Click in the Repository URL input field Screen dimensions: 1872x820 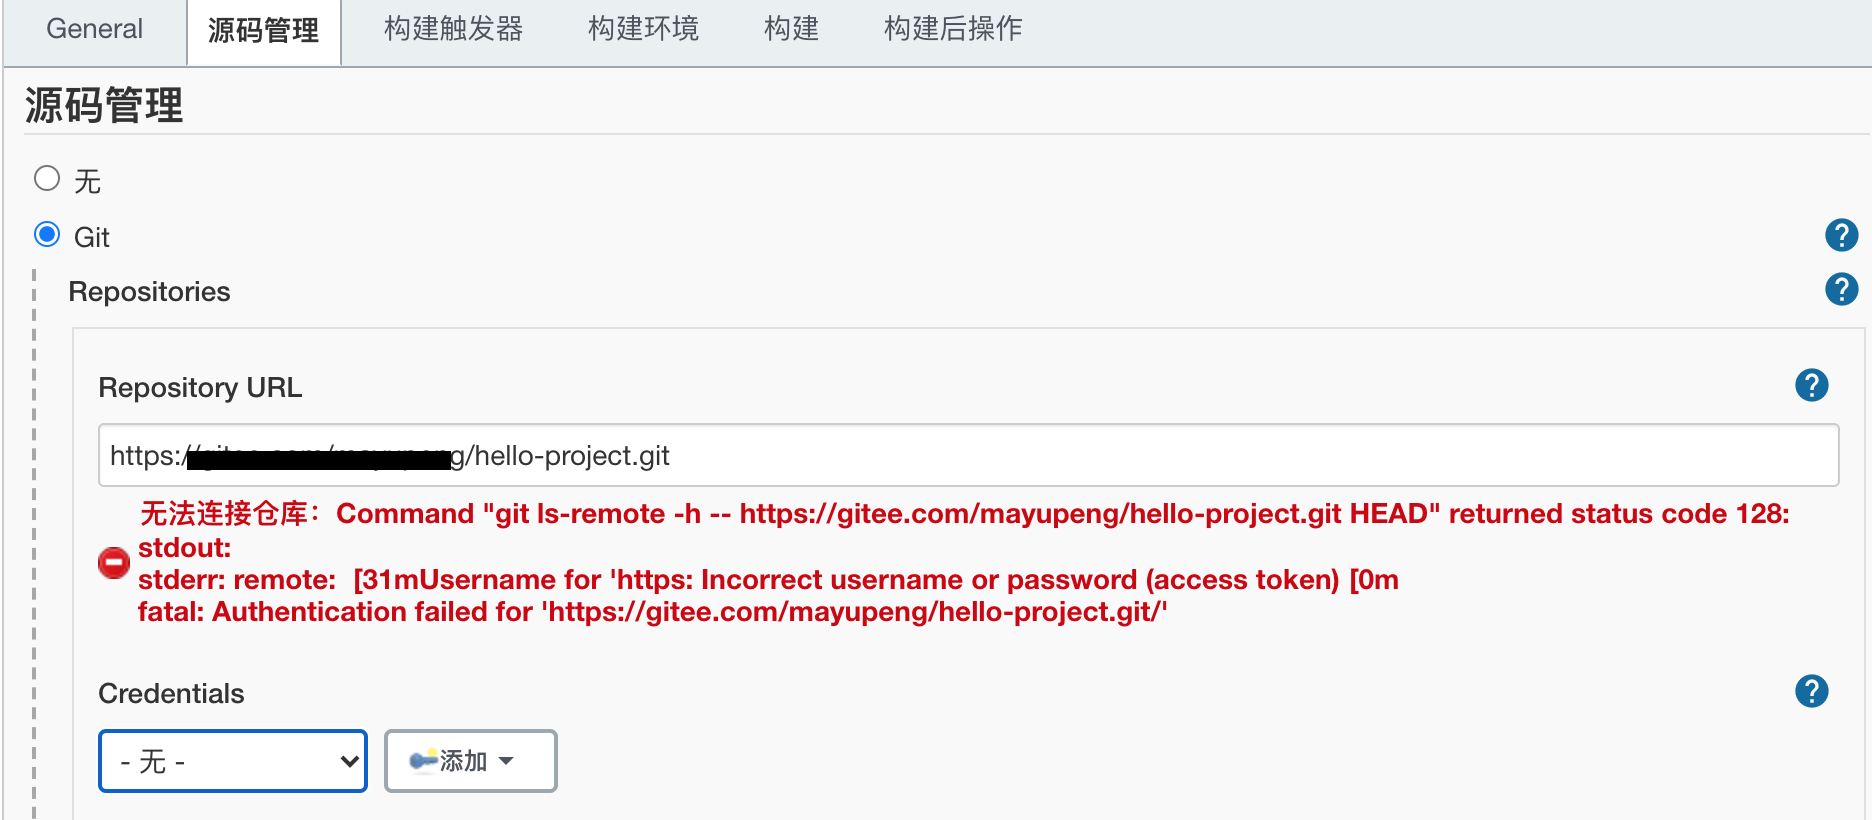pyautogui.click(x=1100, y=456)
